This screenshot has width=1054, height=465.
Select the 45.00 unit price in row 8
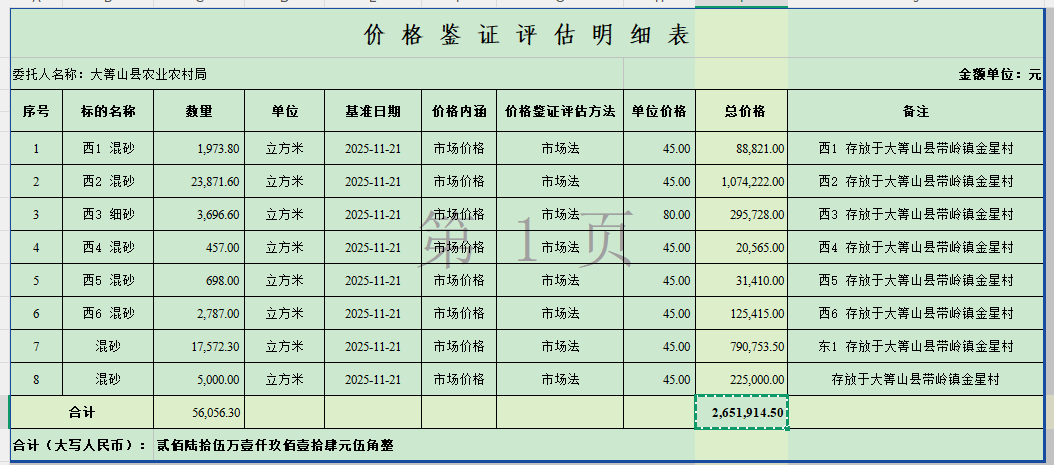(x=659, y=379)
